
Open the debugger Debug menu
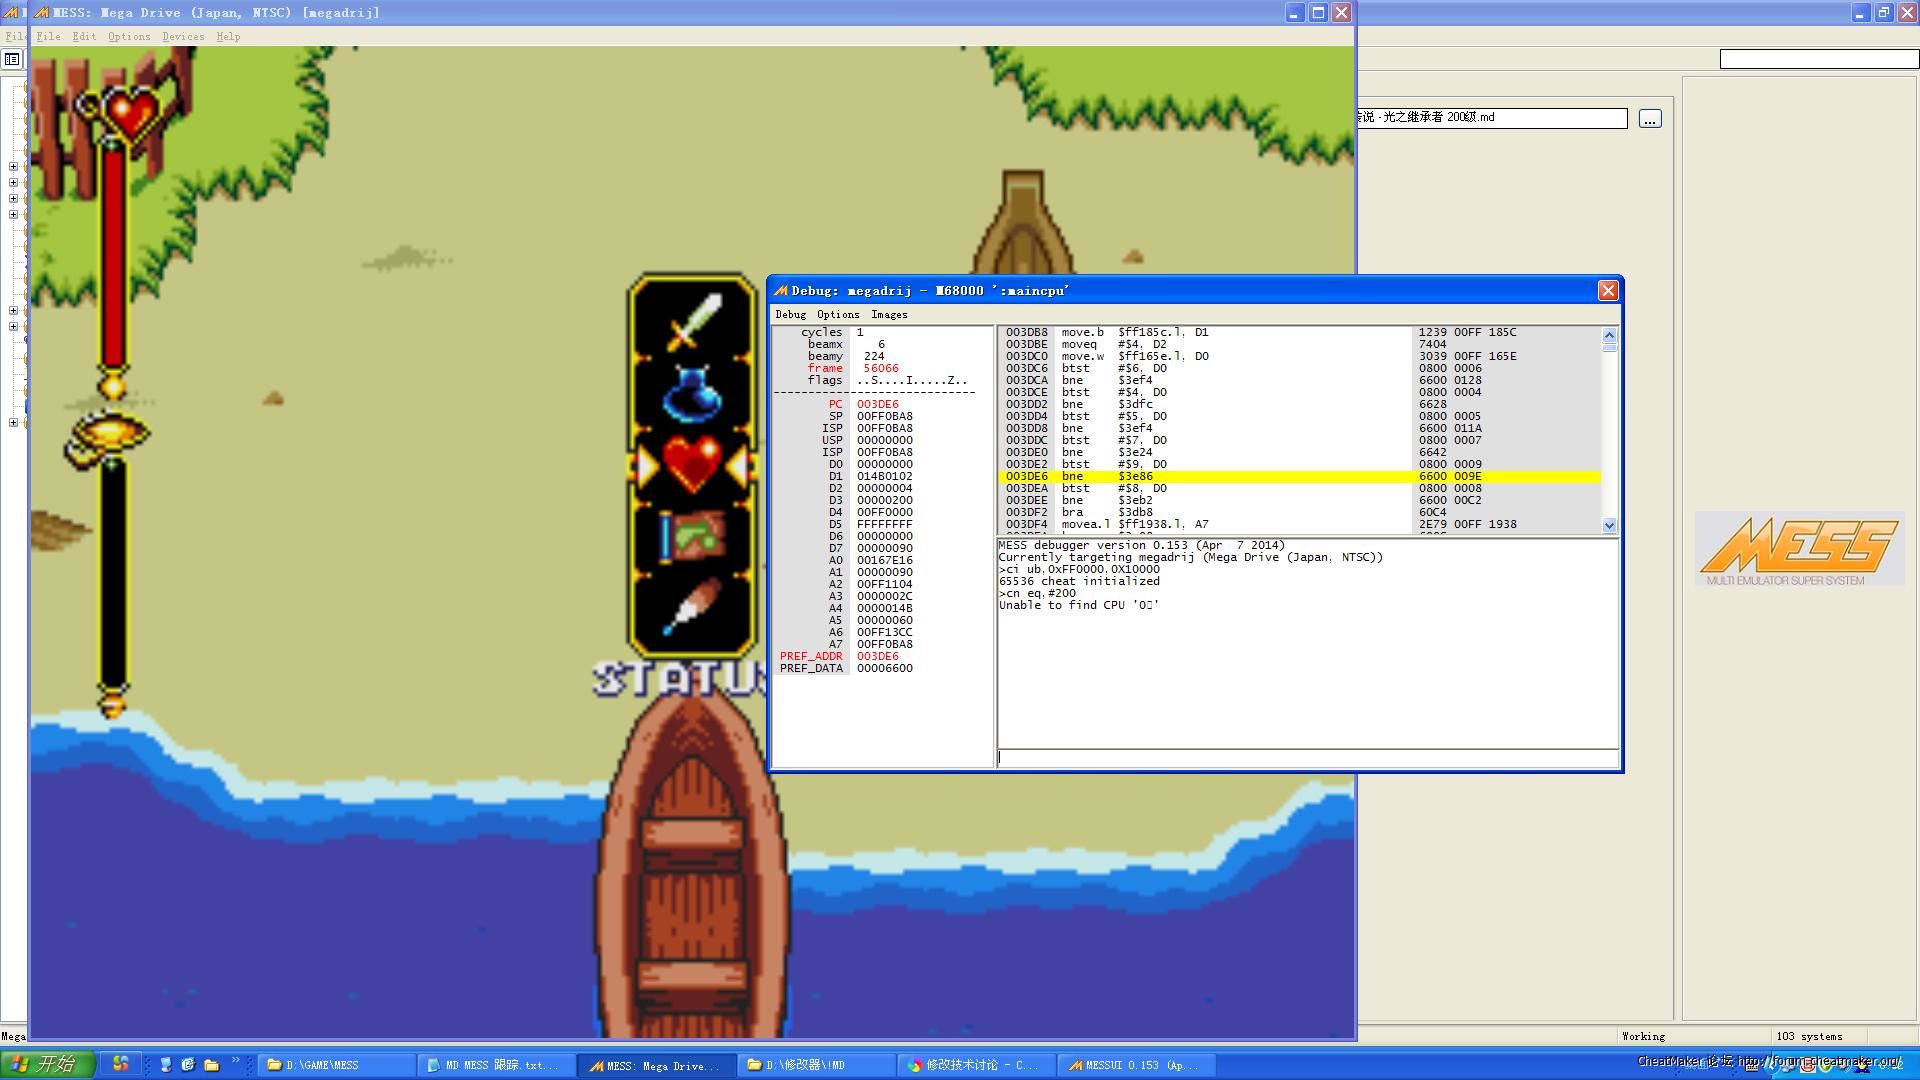click(x=790, y=315)
